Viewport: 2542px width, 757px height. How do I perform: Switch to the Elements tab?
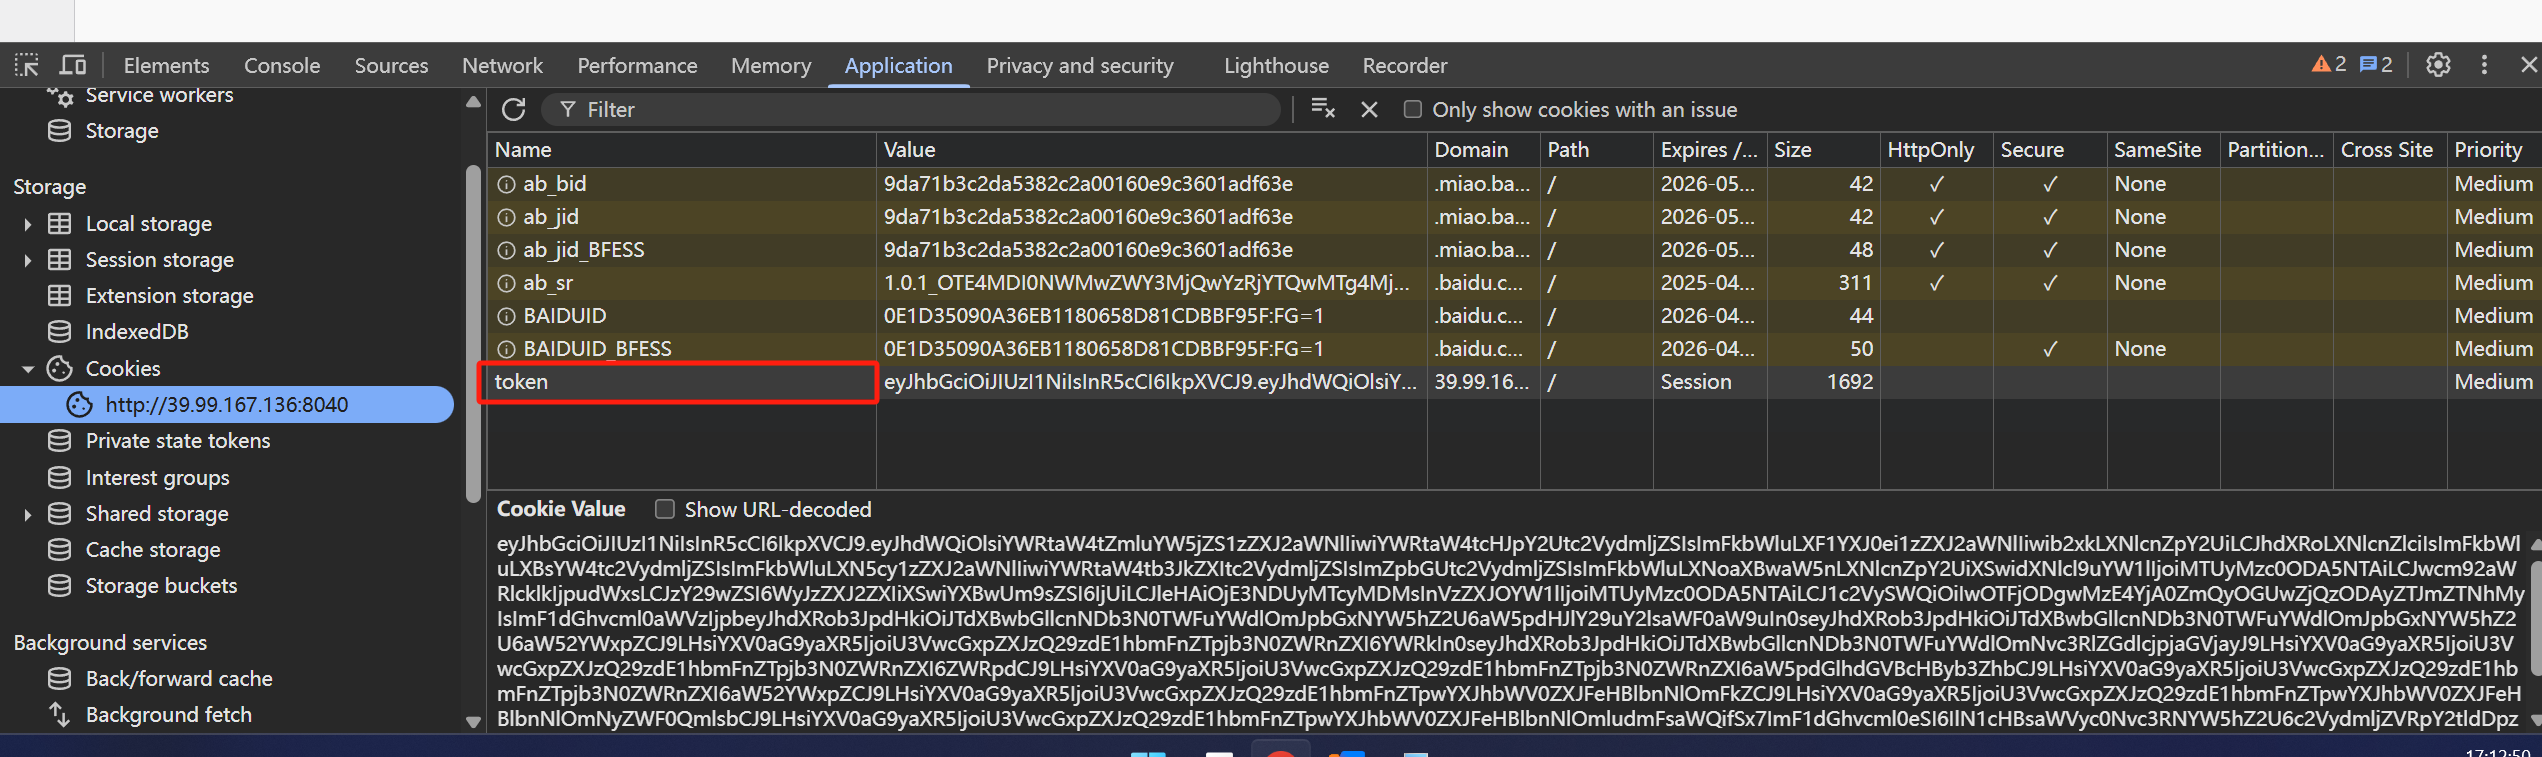(166, 65)
